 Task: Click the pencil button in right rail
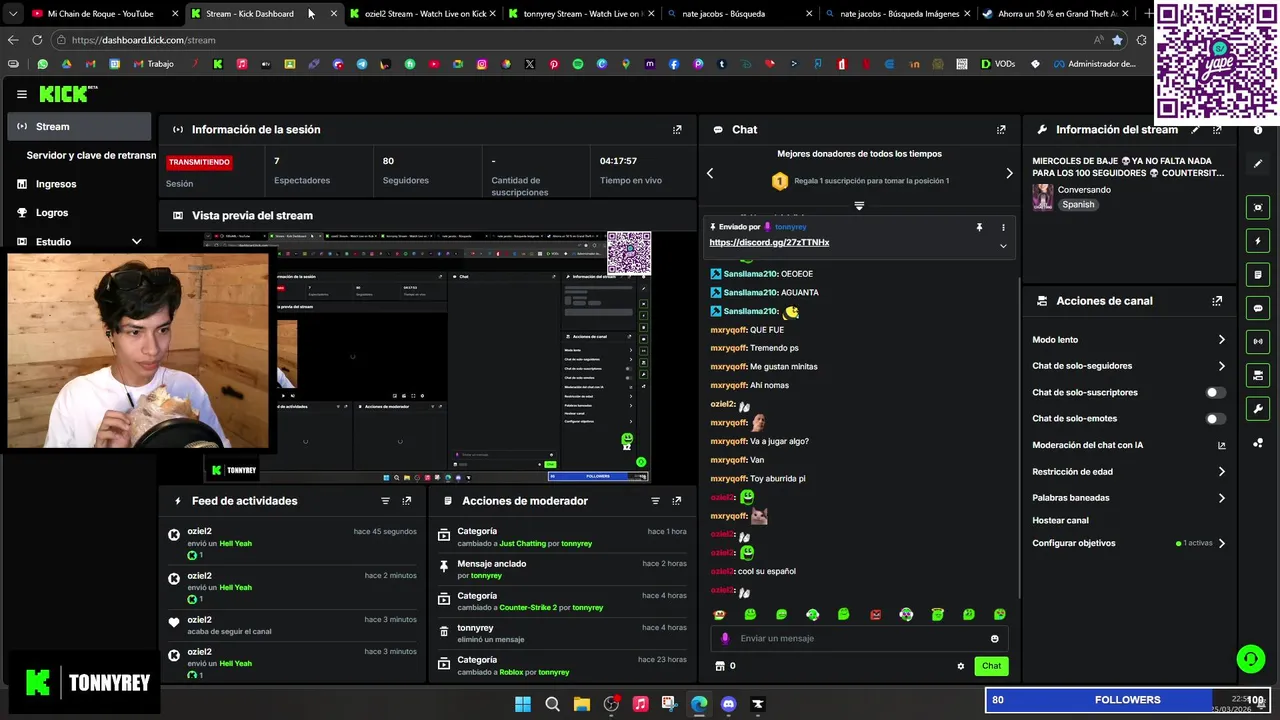[1258, 163]
